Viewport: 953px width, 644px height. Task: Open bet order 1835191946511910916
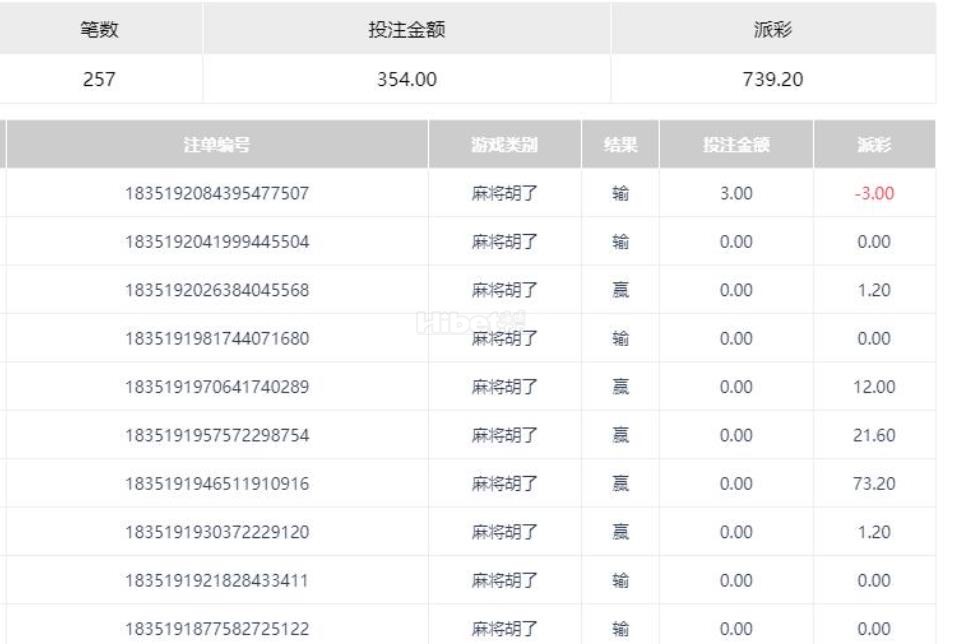tap(216, 484)
